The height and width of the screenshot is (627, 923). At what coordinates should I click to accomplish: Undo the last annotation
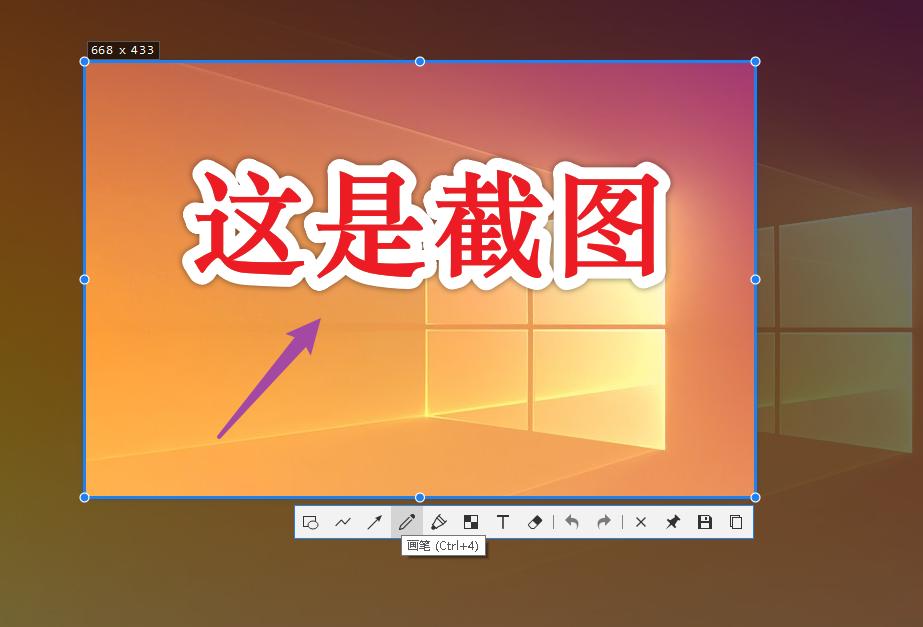coord(572,521)
